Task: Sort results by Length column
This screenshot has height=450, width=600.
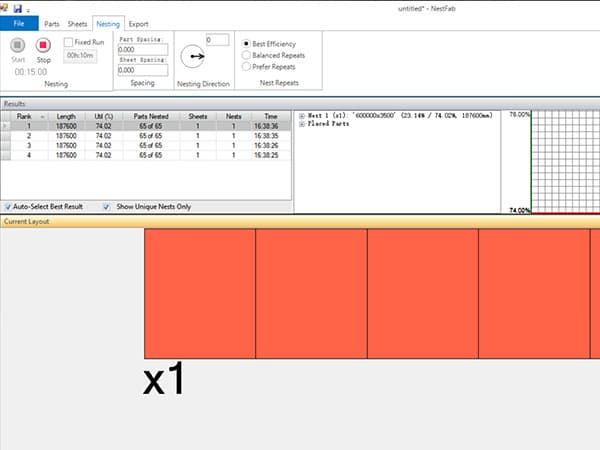Action: 66,116
